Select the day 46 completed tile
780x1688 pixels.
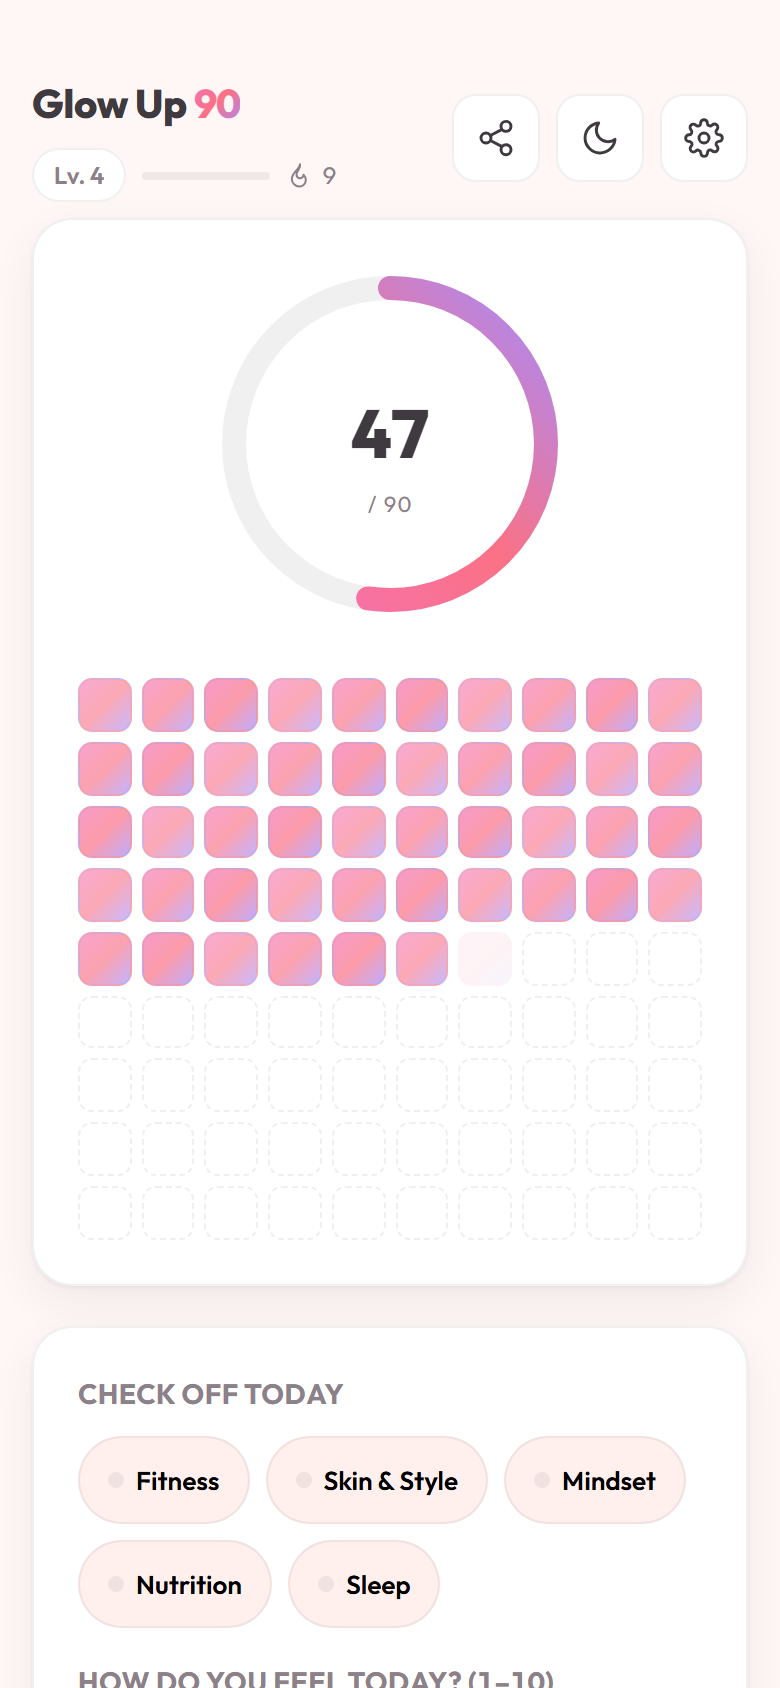422,959
